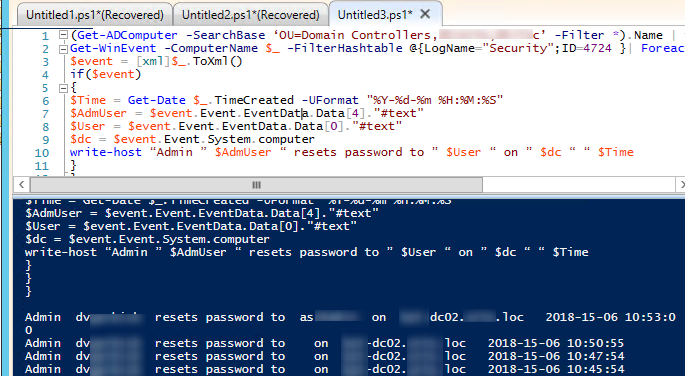Click write-host on line 10 in editor

click(x=106, y=152)
